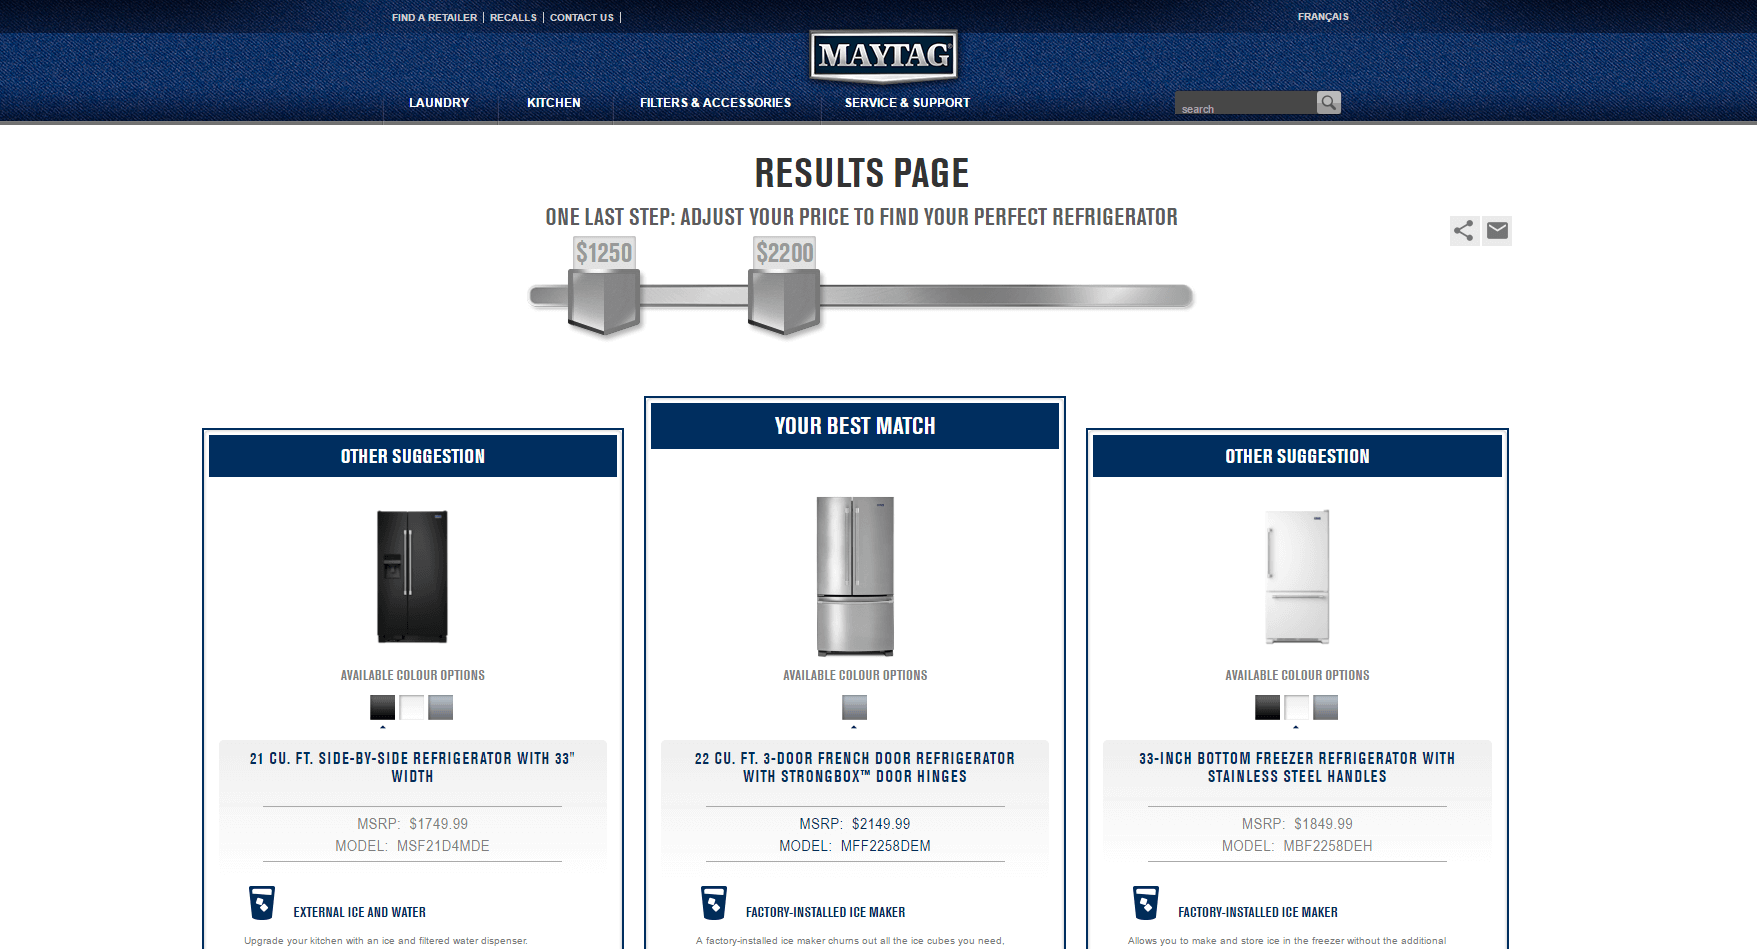This screenshot has width=1757, height=949.
Task: Click the Your Best Match header
Action: click(855, 426)
